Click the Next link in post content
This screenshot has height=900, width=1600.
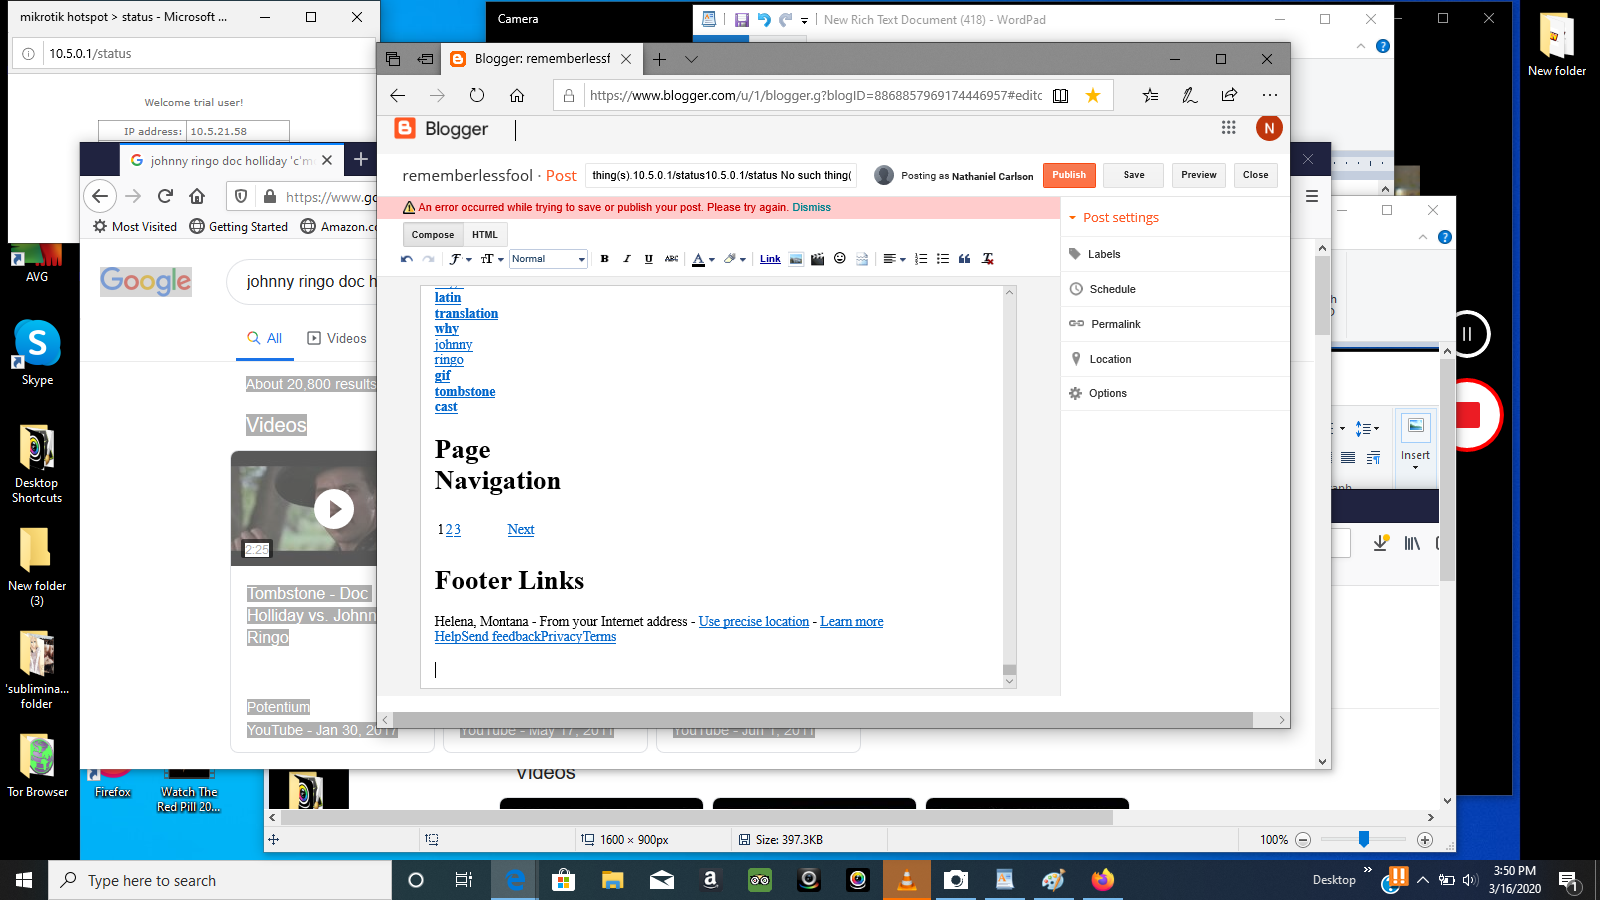point(521,530)
